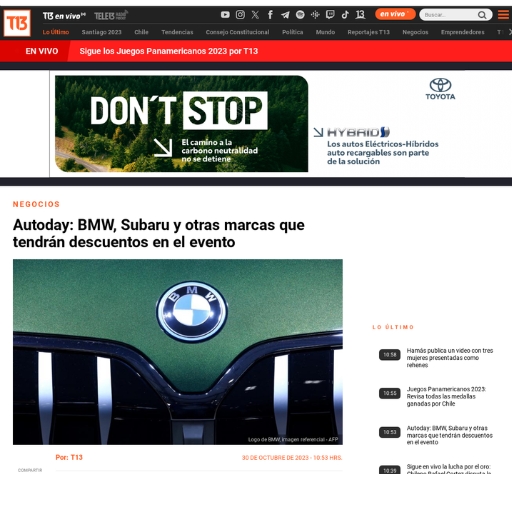Open the 'Consejo Constitucional' section
Screen dimensions: 512x512
click(237, 32)
